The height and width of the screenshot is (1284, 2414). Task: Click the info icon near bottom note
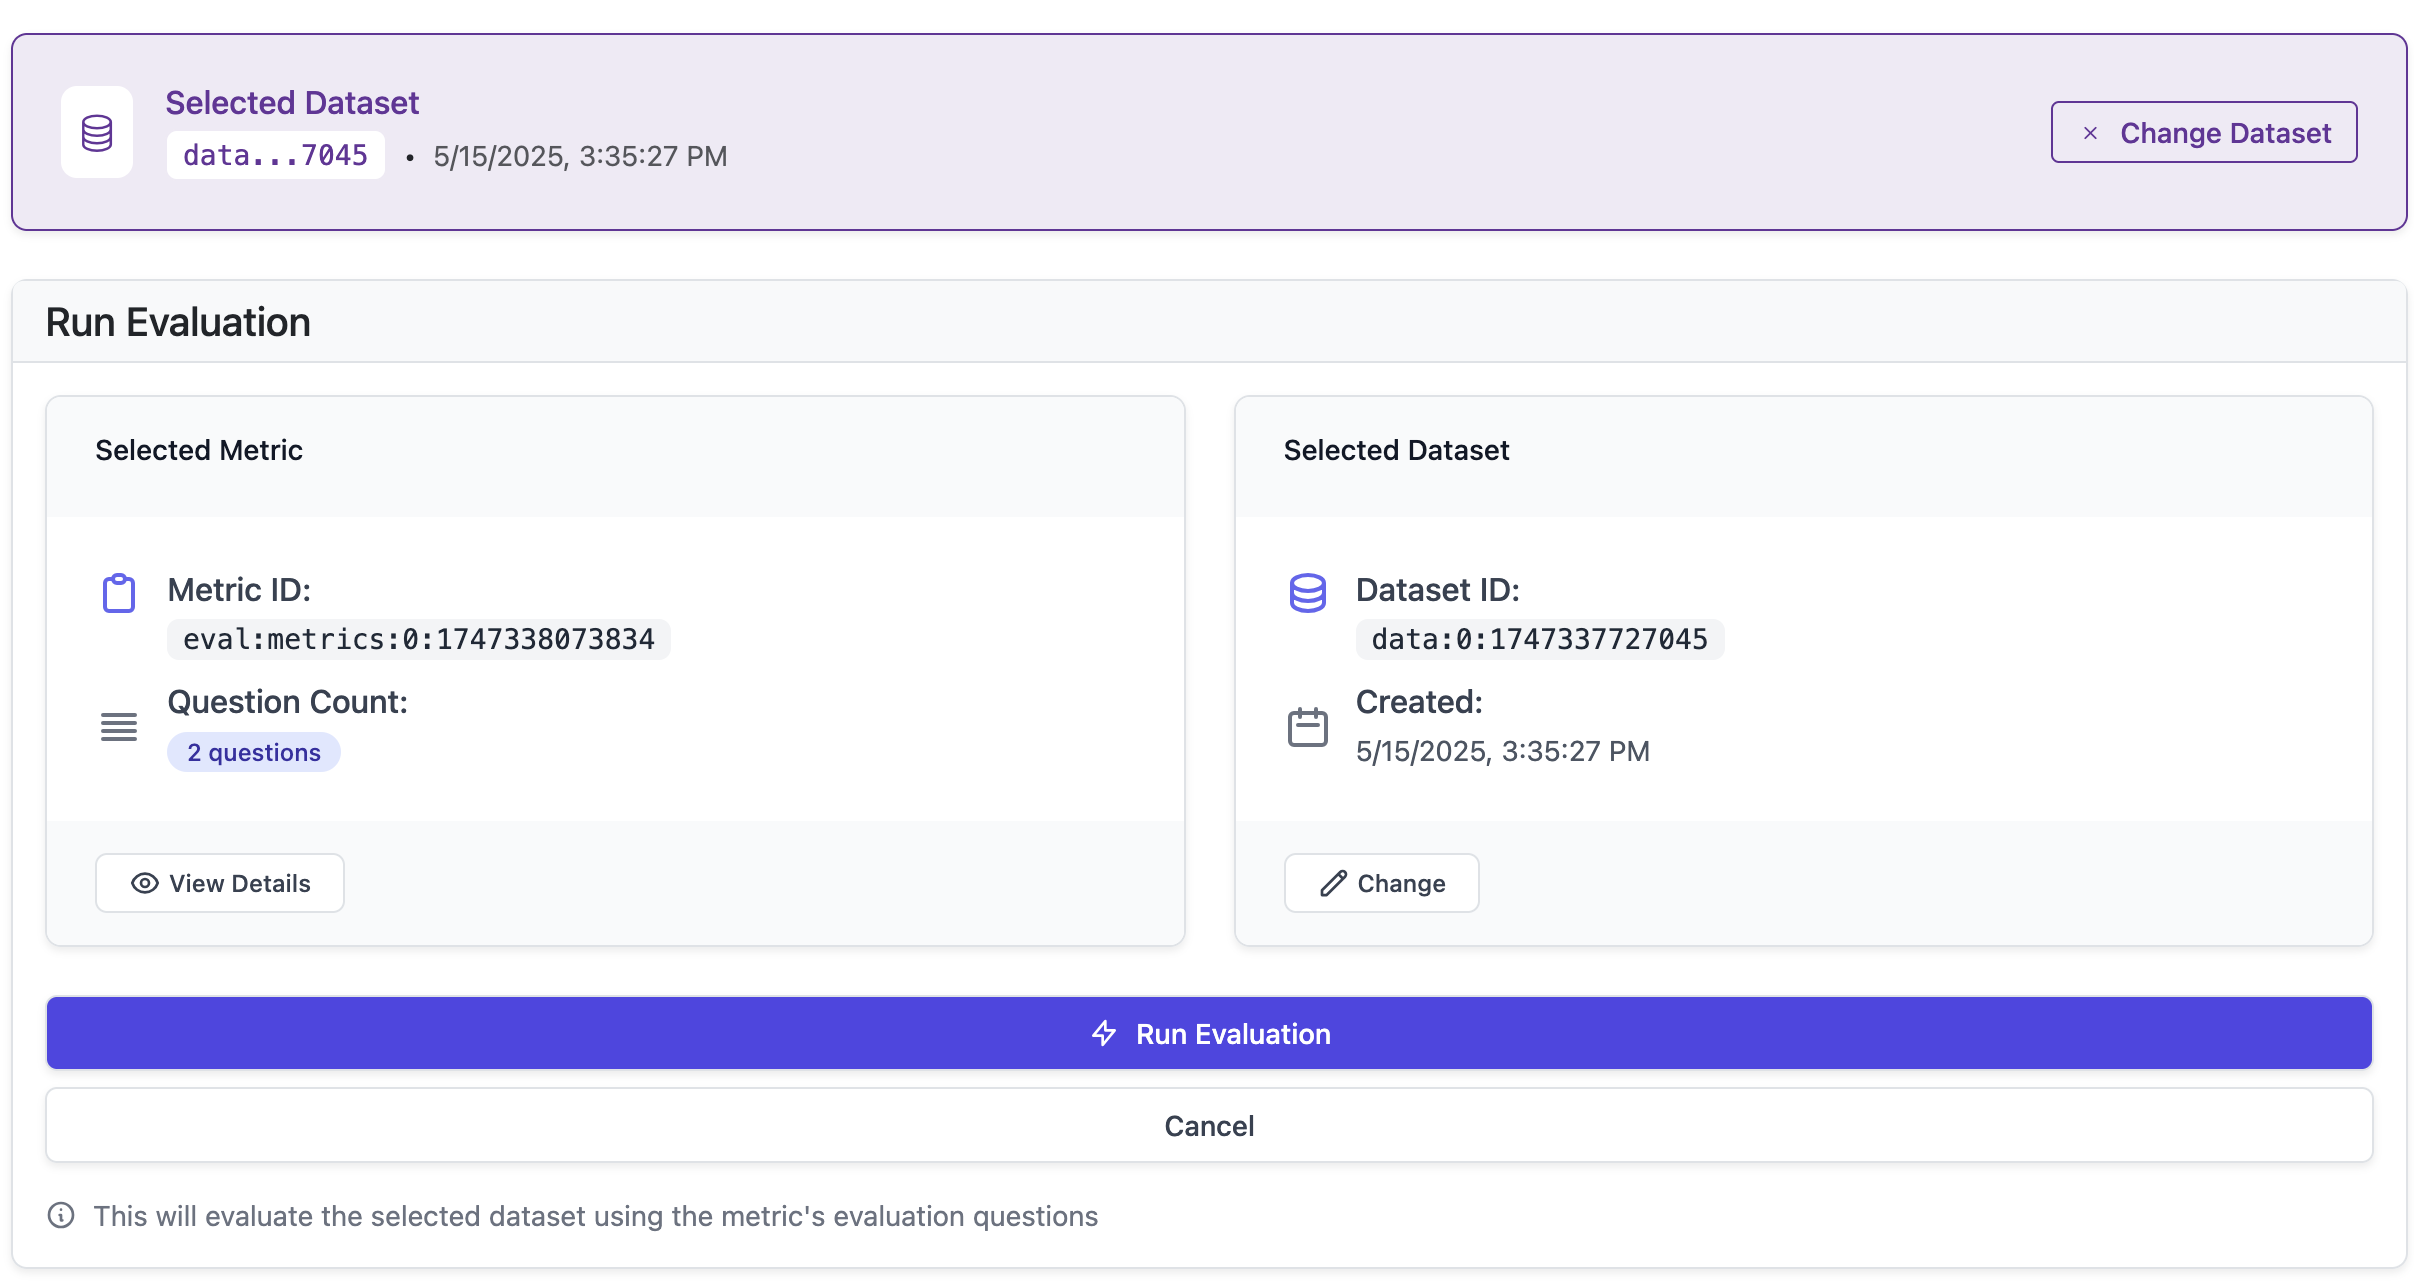point(61,1215)
